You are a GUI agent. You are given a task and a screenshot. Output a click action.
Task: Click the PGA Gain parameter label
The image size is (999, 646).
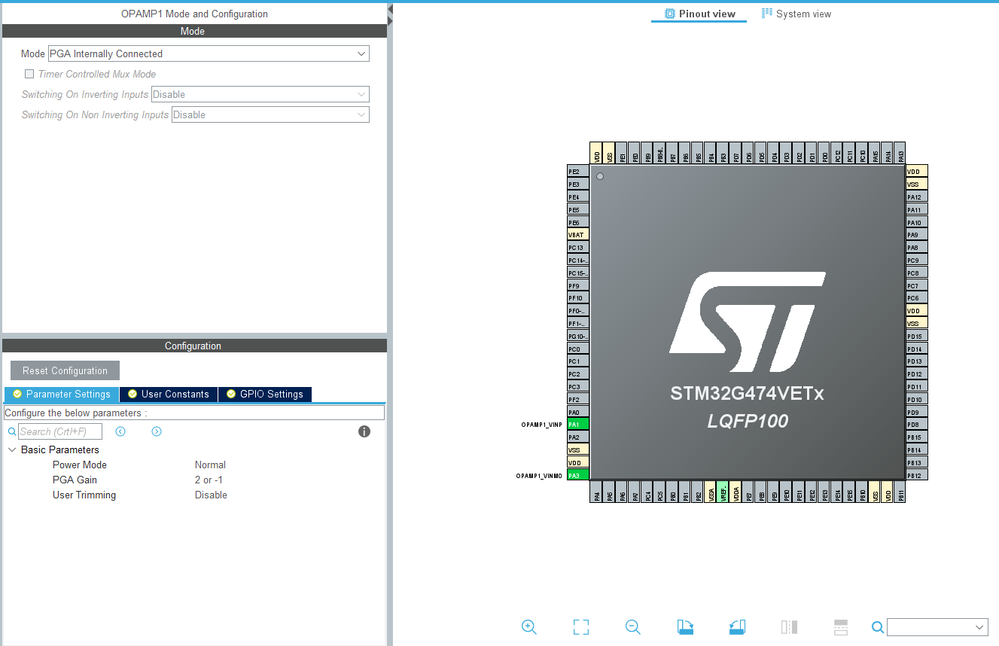75,480
